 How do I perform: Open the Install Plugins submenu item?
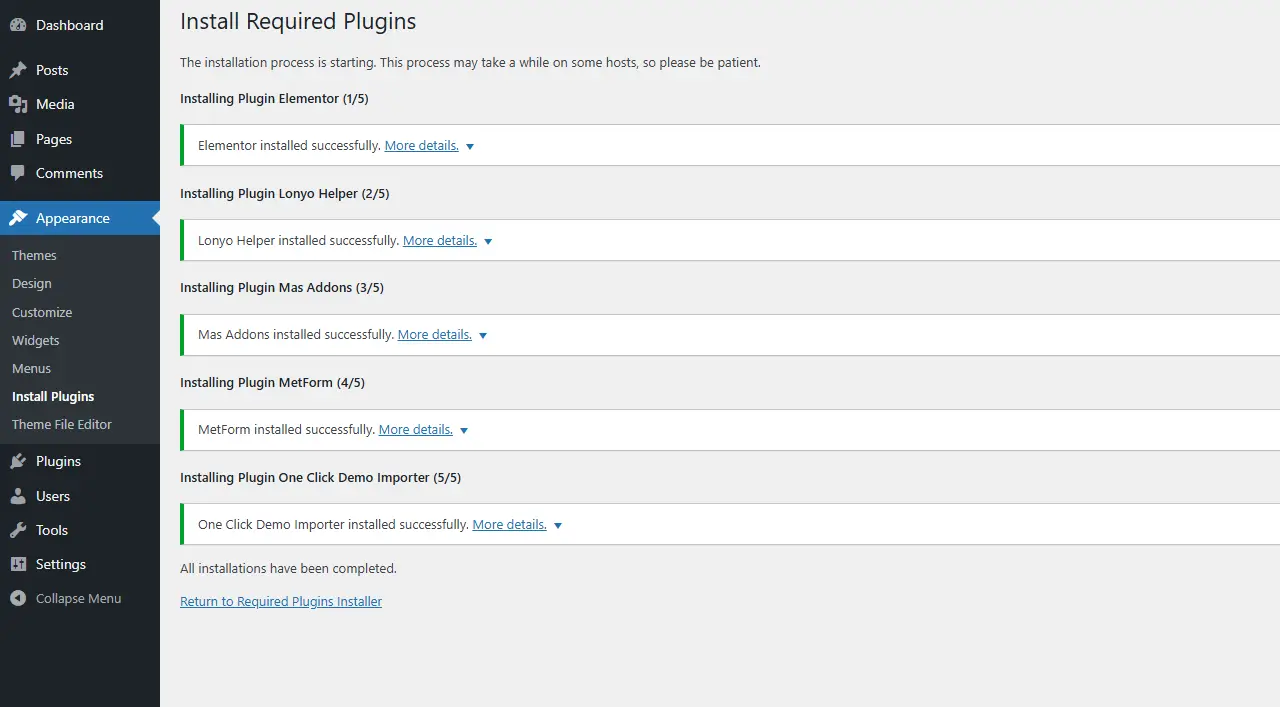pos(53,397)
